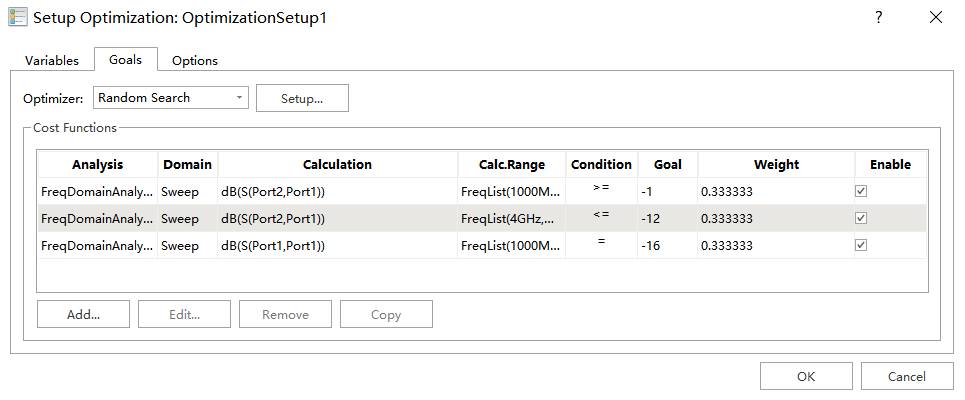Click the Weight column header

[775, 164]
